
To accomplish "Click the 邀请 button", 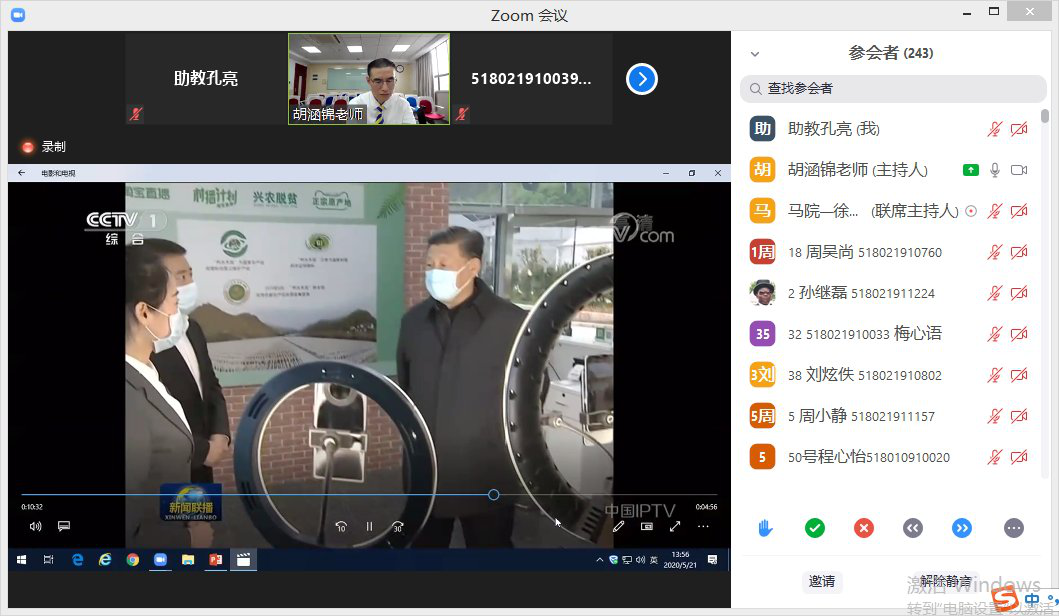I will tap(822, 581).
